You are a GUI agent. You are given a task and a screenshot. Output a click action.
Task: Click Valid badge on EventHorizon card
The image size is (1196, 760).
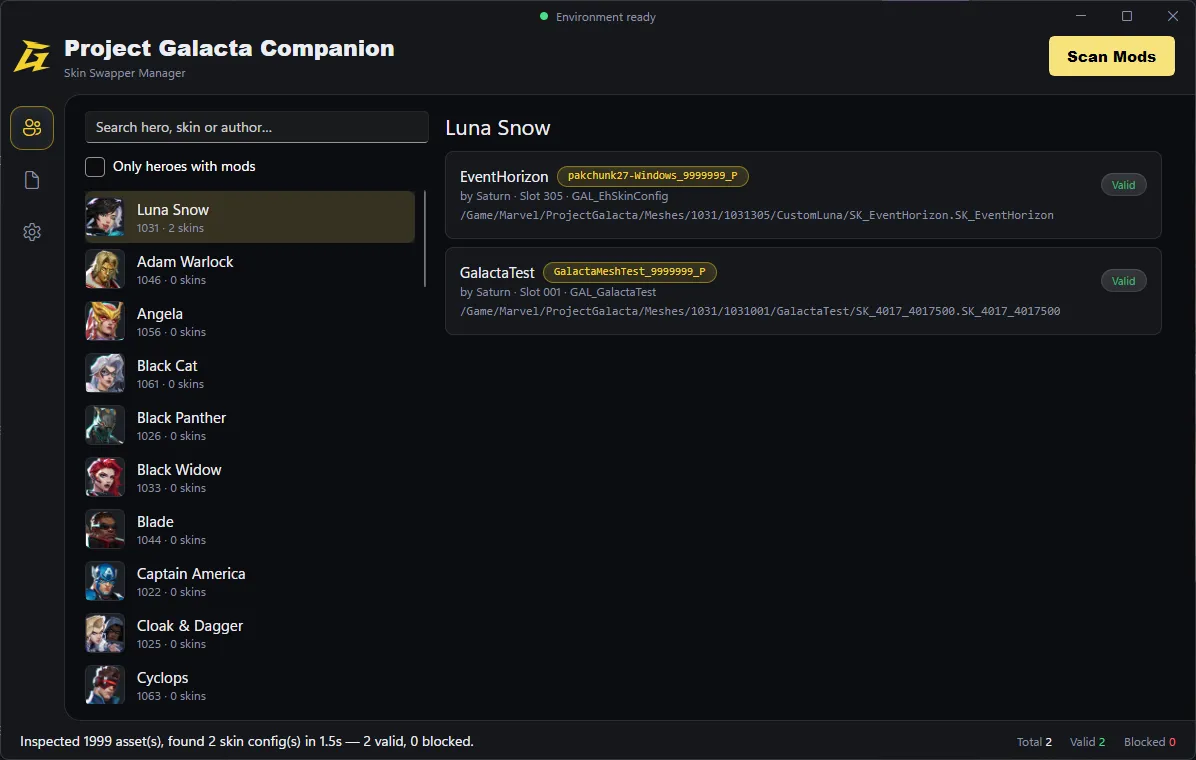(1124, 185)
